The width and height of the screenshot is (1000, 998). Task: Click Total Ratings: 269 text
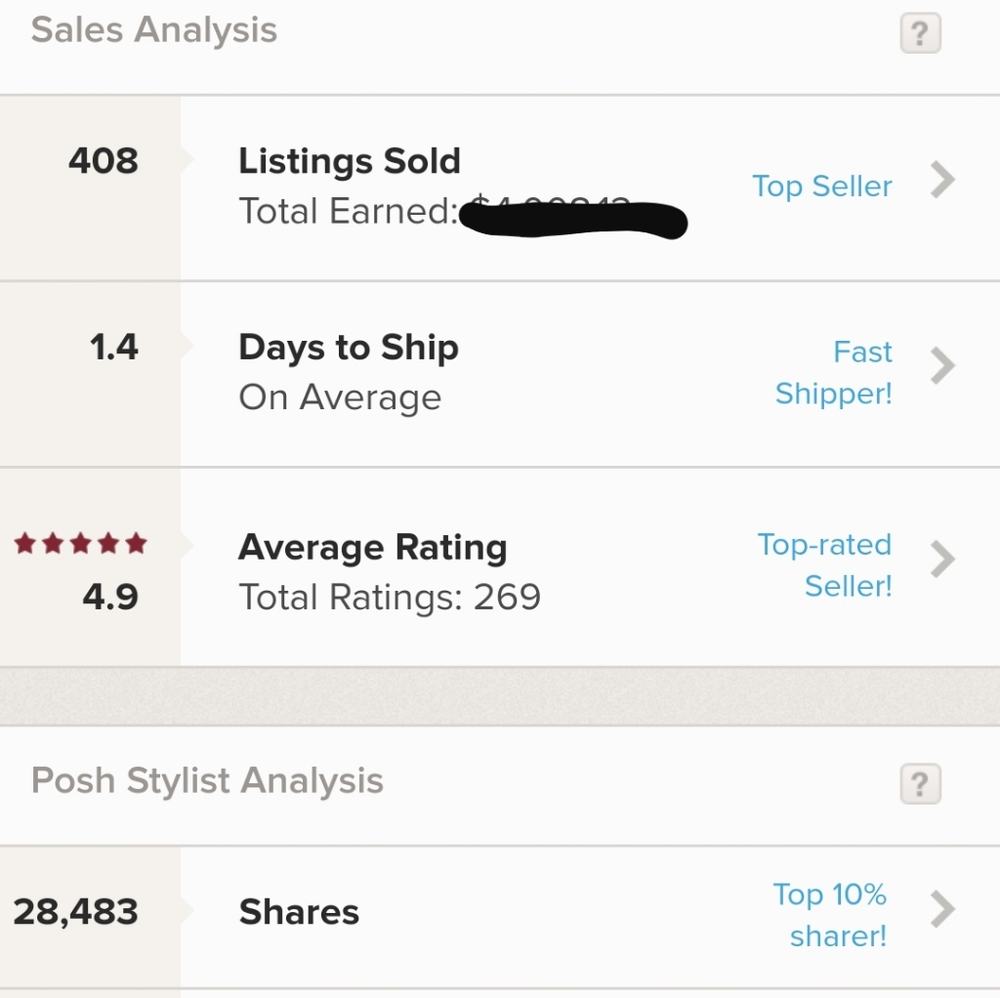(389, 598)
